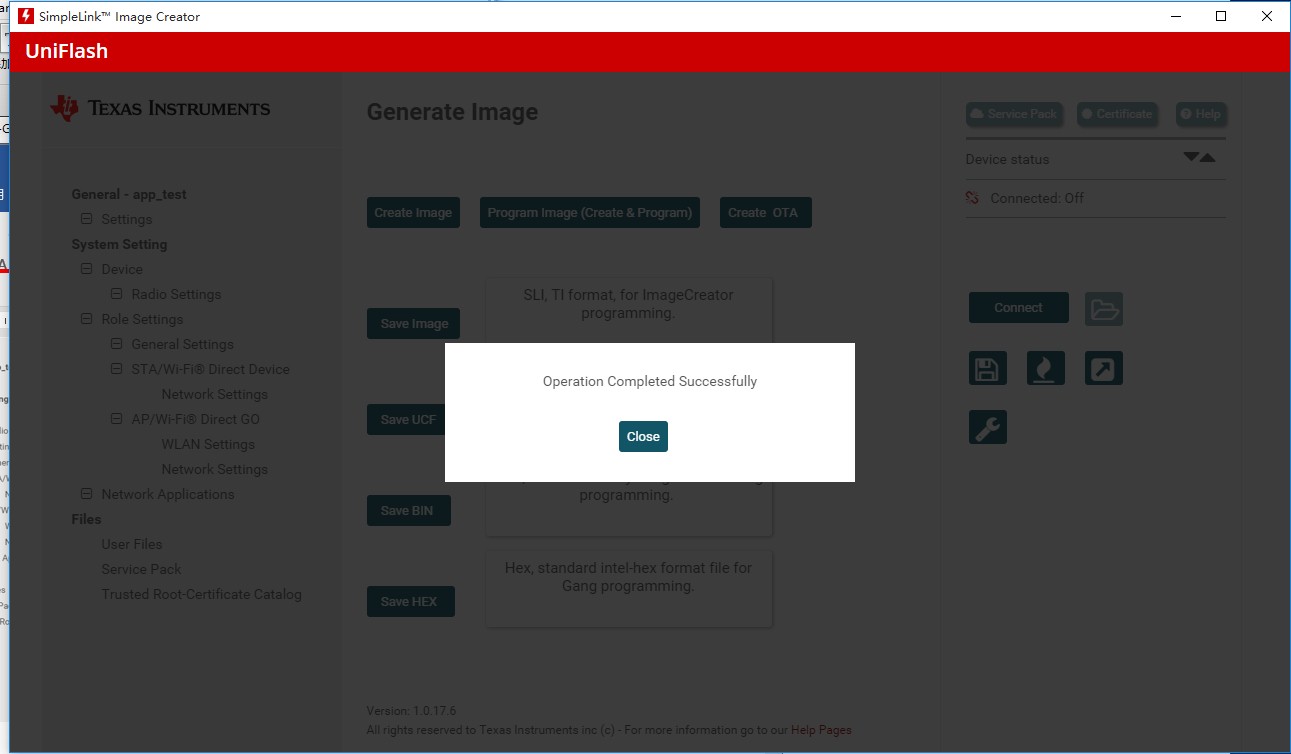This screenshot has width=1291, height=754.
Task: Toggle the Device status panel arrows
Action: tap(1199, 158)
